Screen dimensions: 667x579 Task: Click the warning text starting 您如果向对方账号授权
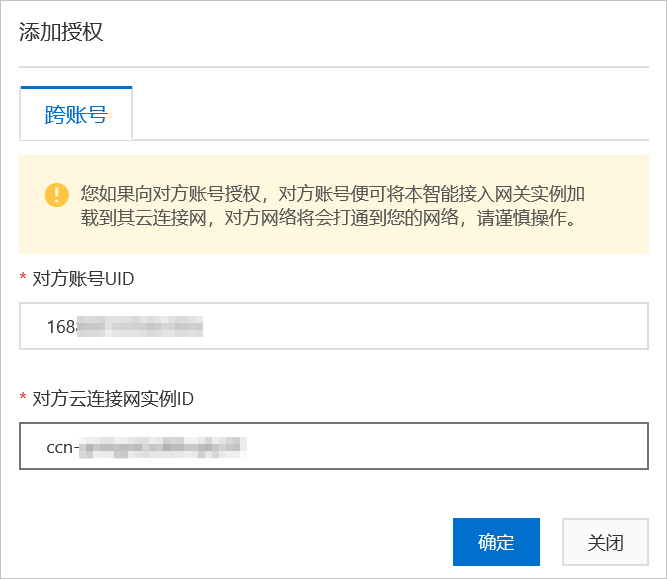pos(332,206)
